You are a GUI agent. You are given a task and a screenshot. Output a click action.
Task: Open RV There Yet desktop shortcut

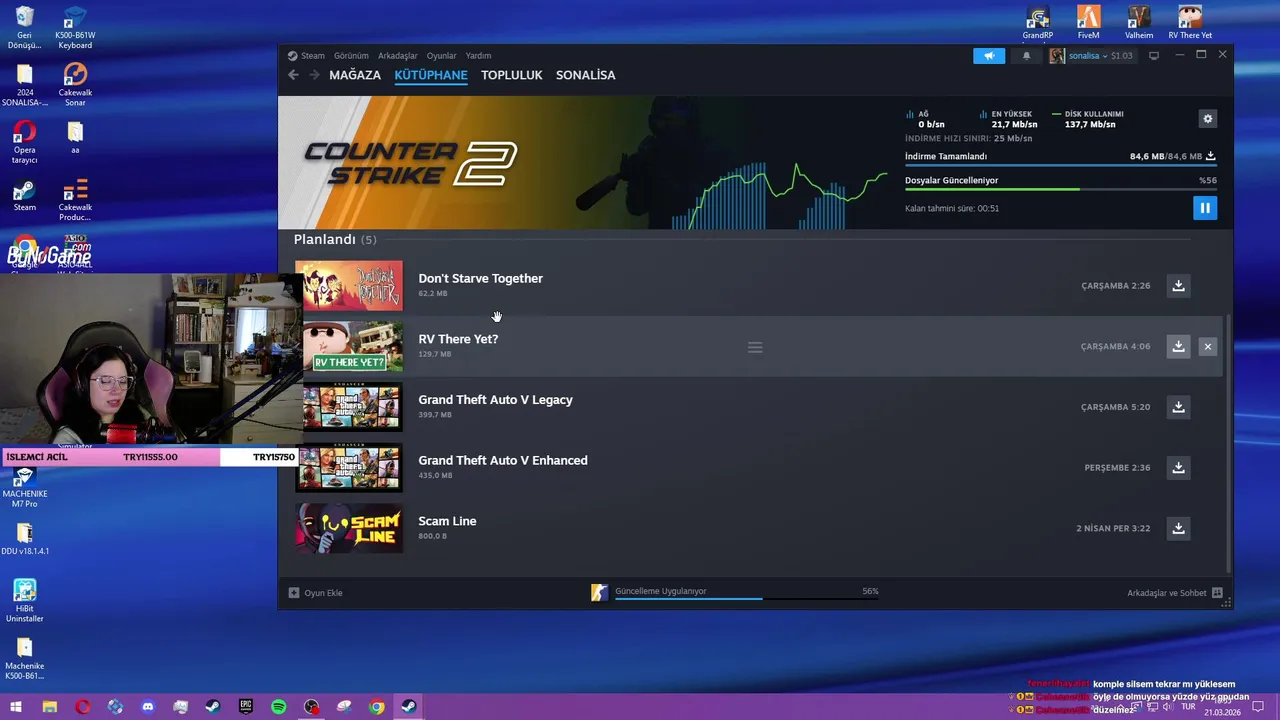(x=1190, y=22)
